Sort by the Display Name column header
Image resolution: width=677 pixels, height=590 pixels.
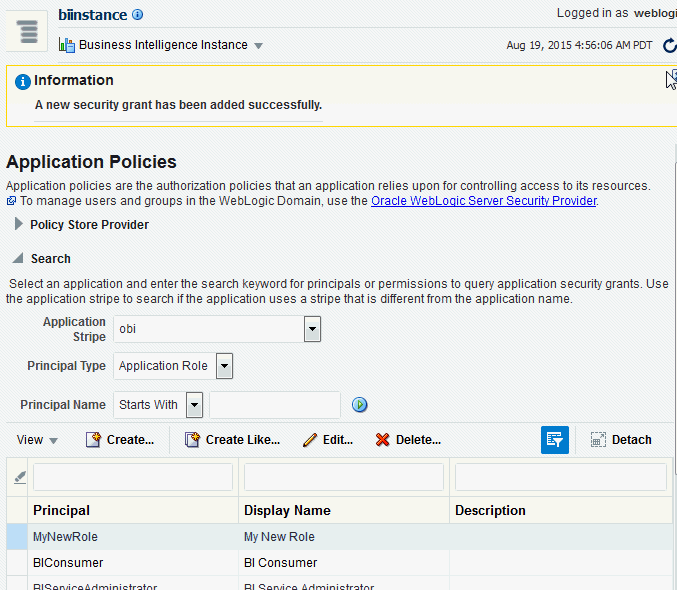pyautogui.click(x=344, y=511)
